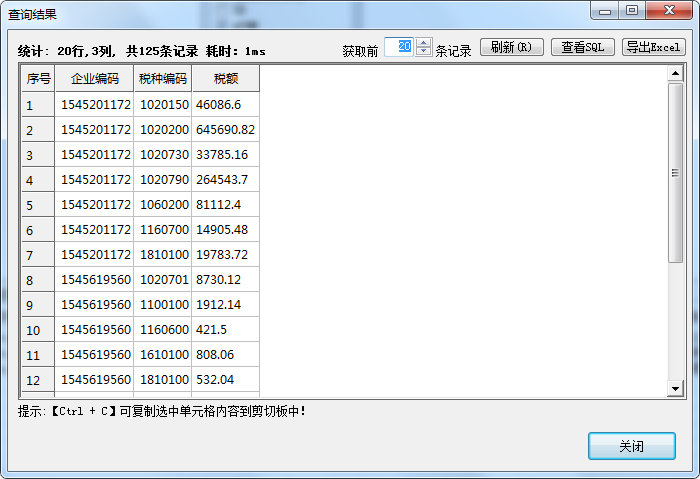Select tax amount cell 645690.82
The width and height of the screenshot is (700, 479).
[x=225, y=130]
